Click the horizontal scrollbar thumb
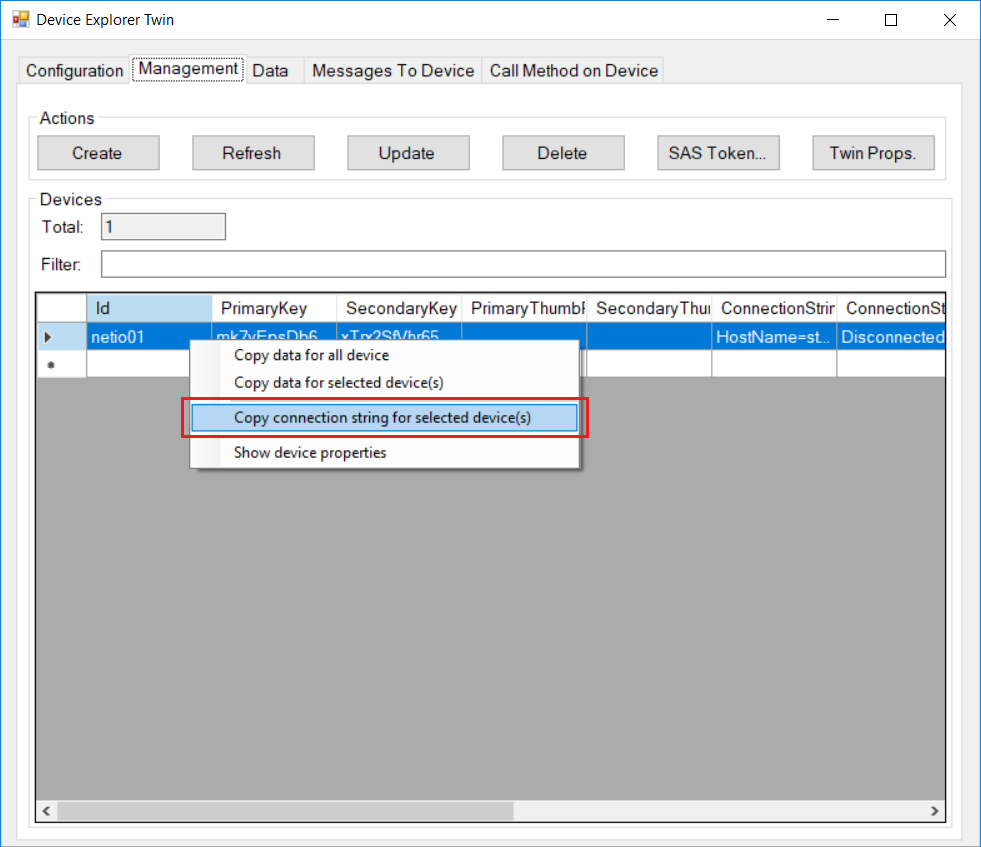This screenshot has width=981, height=847. tap(285, 811)
